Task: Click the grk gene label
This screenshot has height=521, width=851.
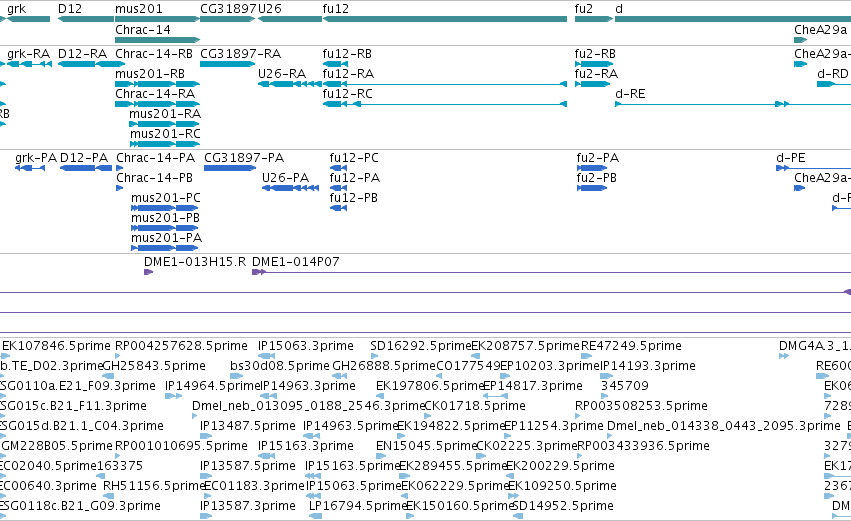Action: click(x=16, y=9)
